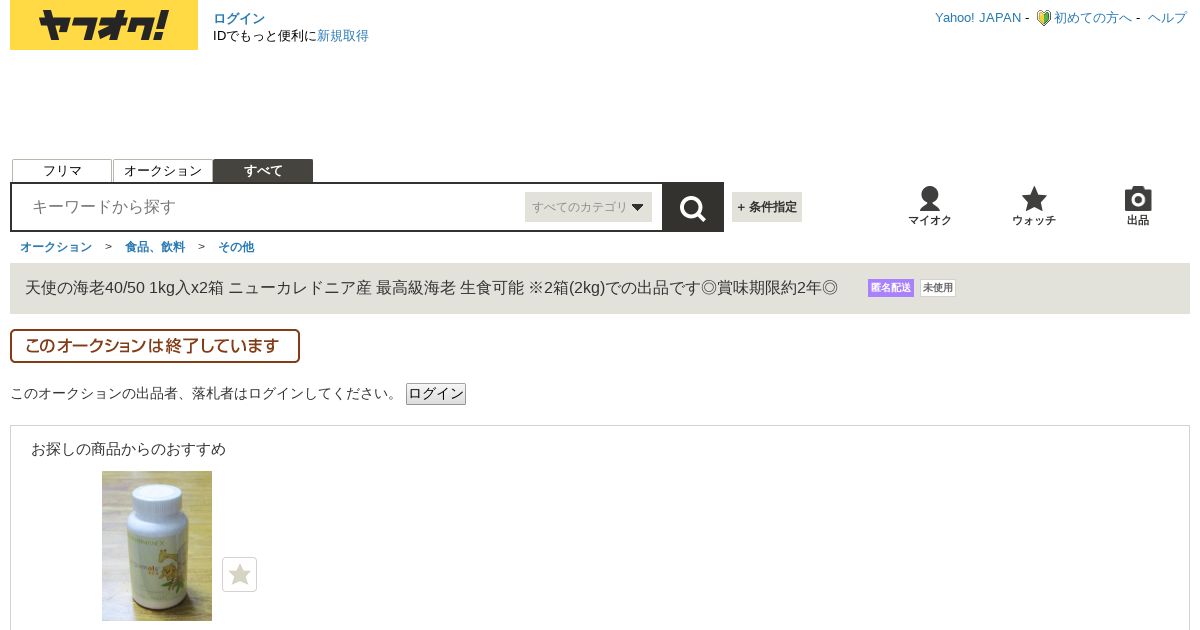Select the すべて tab
1200x630 pixels.
click(263, 171)
